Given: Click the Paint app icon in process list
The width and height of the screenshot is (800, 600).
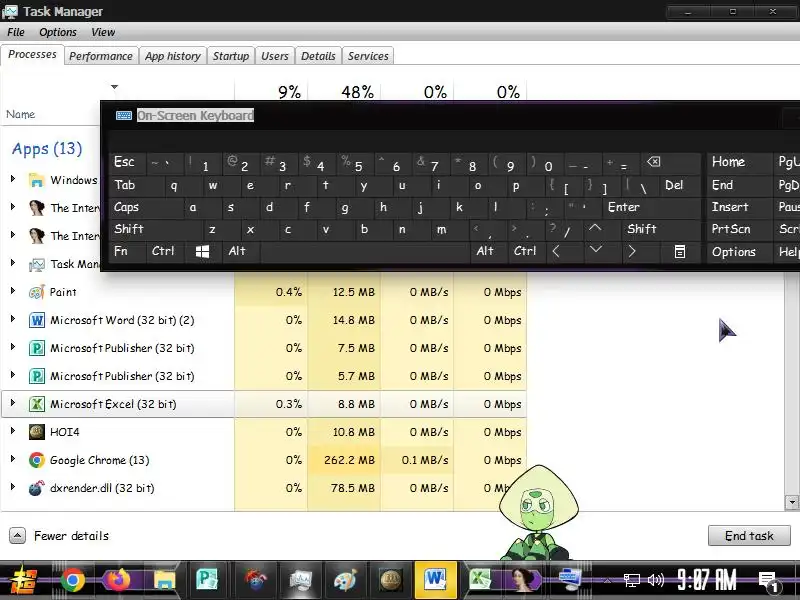Looking at the screenshot, I should pos(37,292).
